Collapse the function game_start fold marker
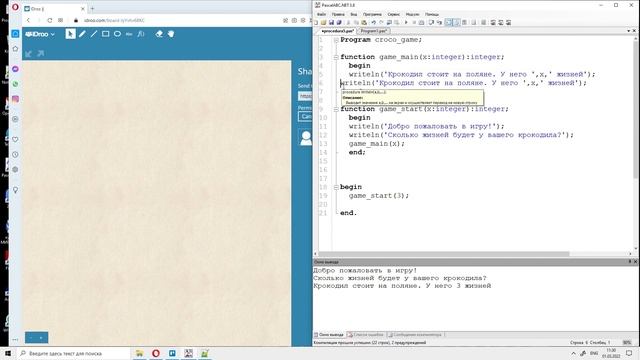The height and width of the screenshot is (360, 640). [x=336, y=109]
